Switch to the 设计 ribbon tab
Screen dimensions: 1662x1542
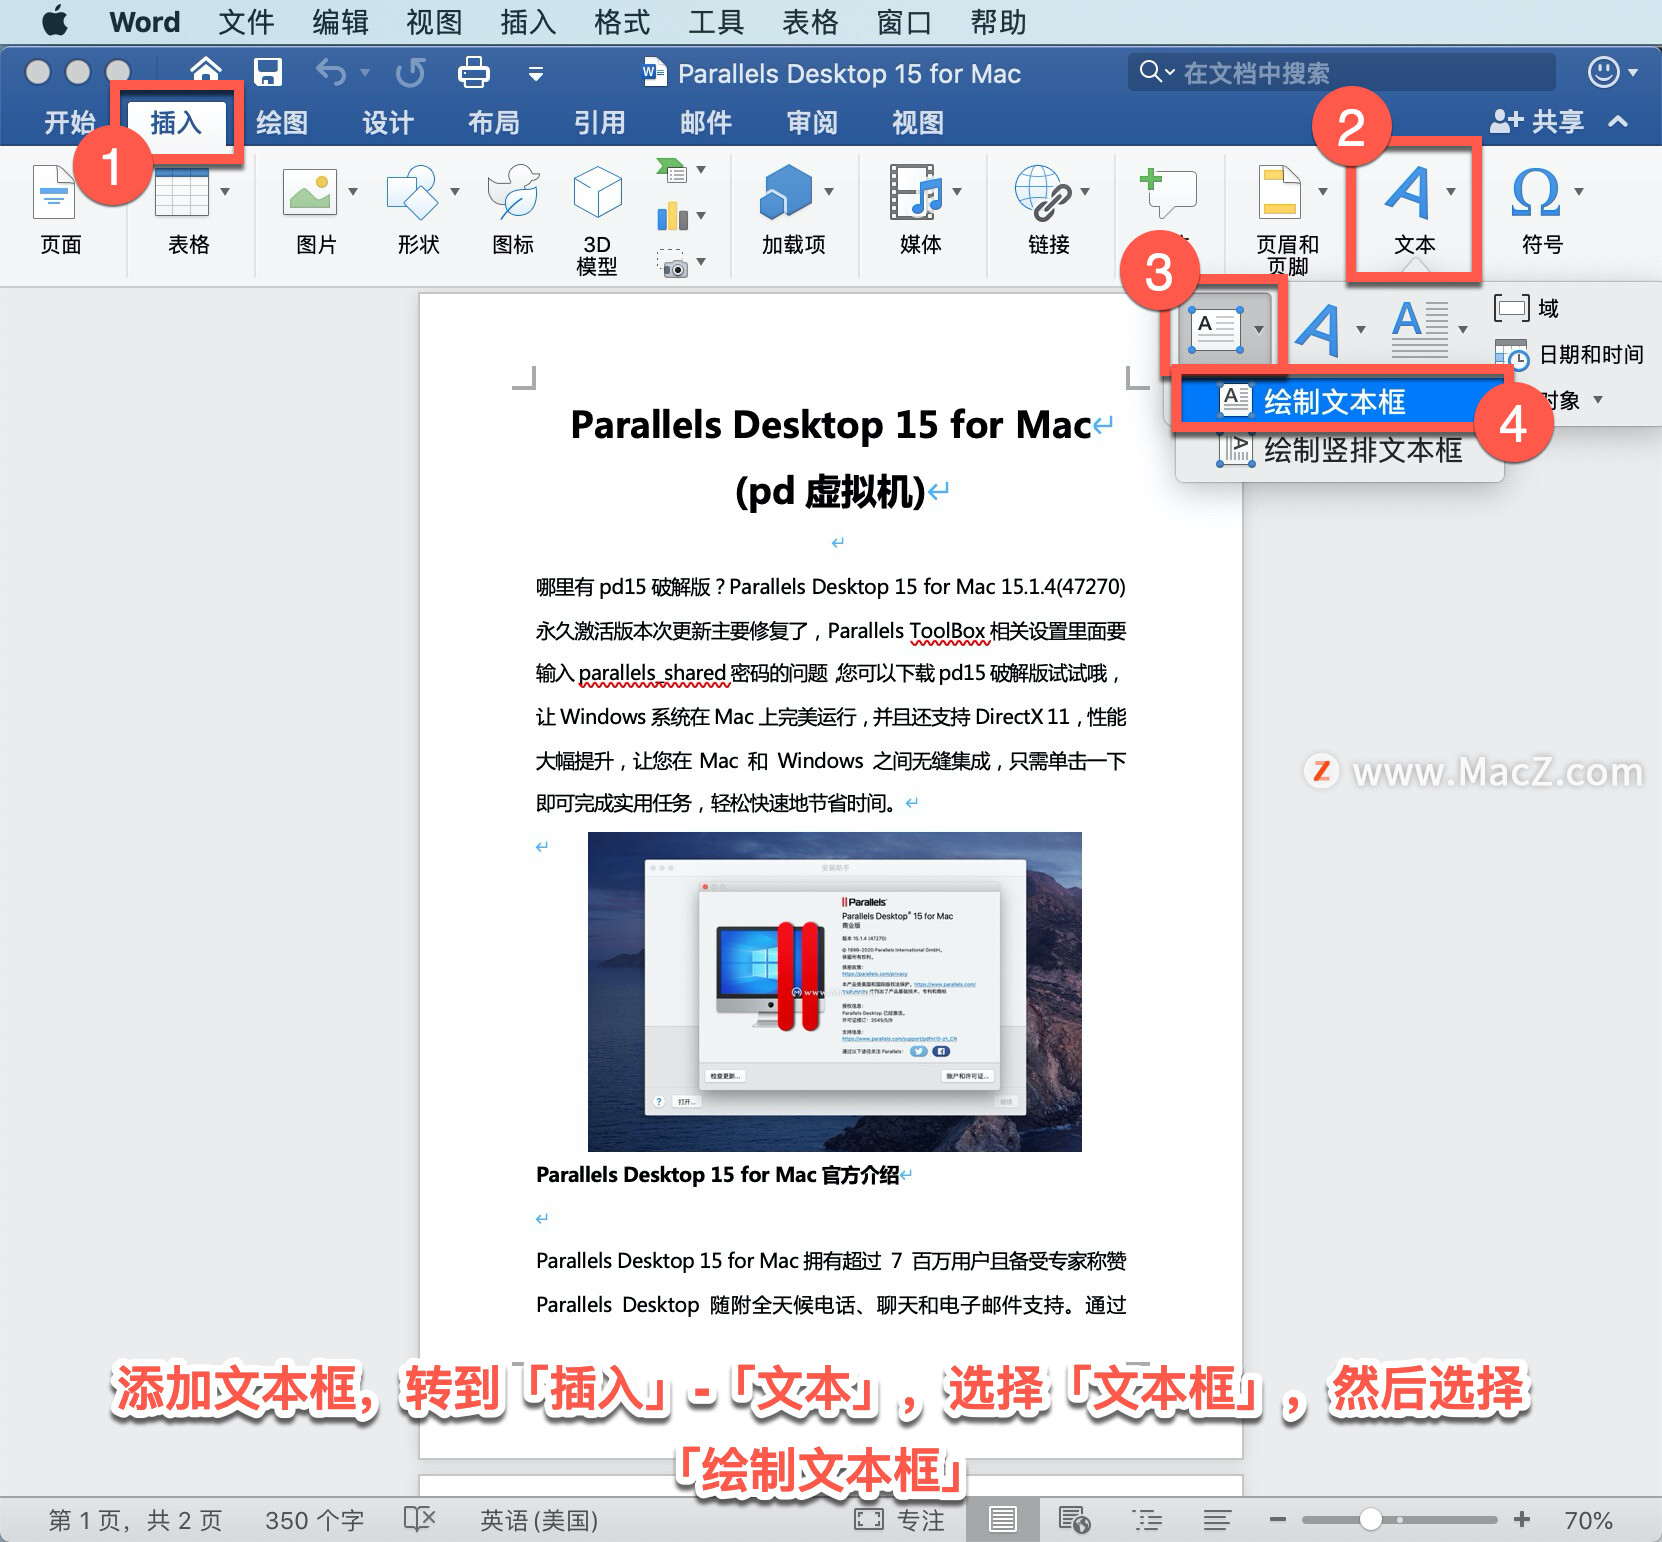(x=388, y=122)
